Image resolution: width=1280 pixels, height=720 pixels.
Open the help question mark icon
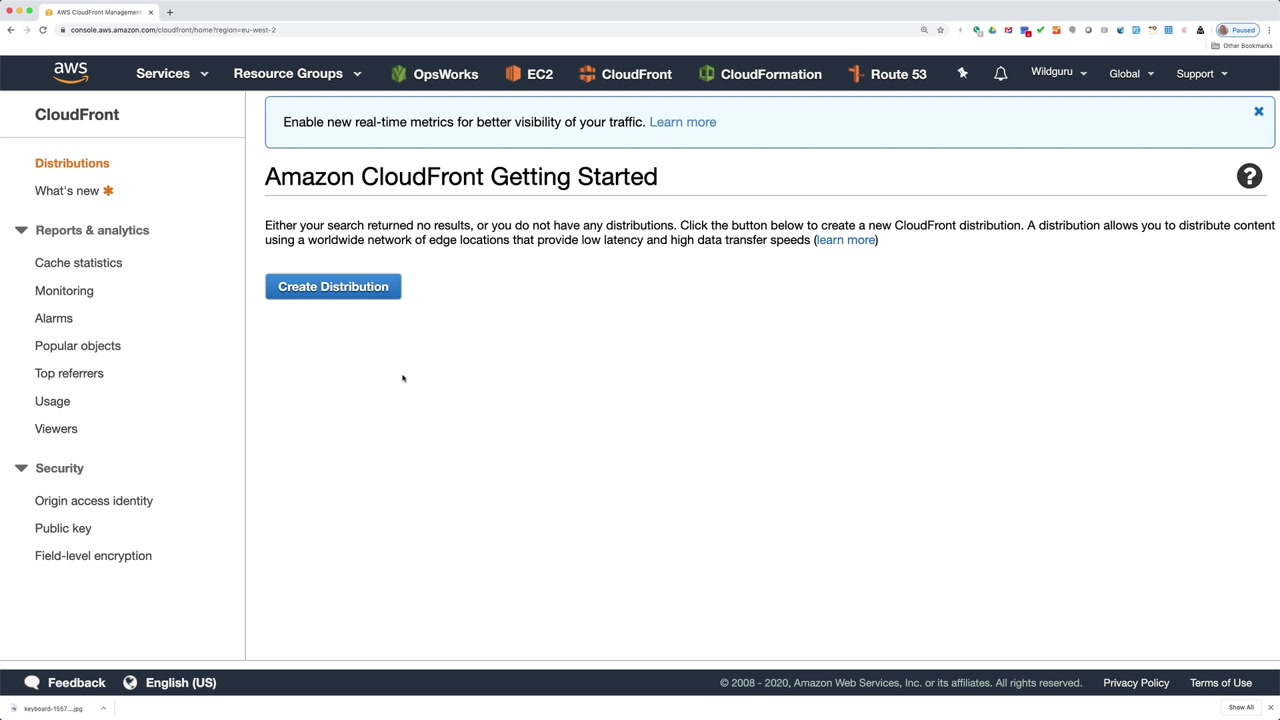1249,177
